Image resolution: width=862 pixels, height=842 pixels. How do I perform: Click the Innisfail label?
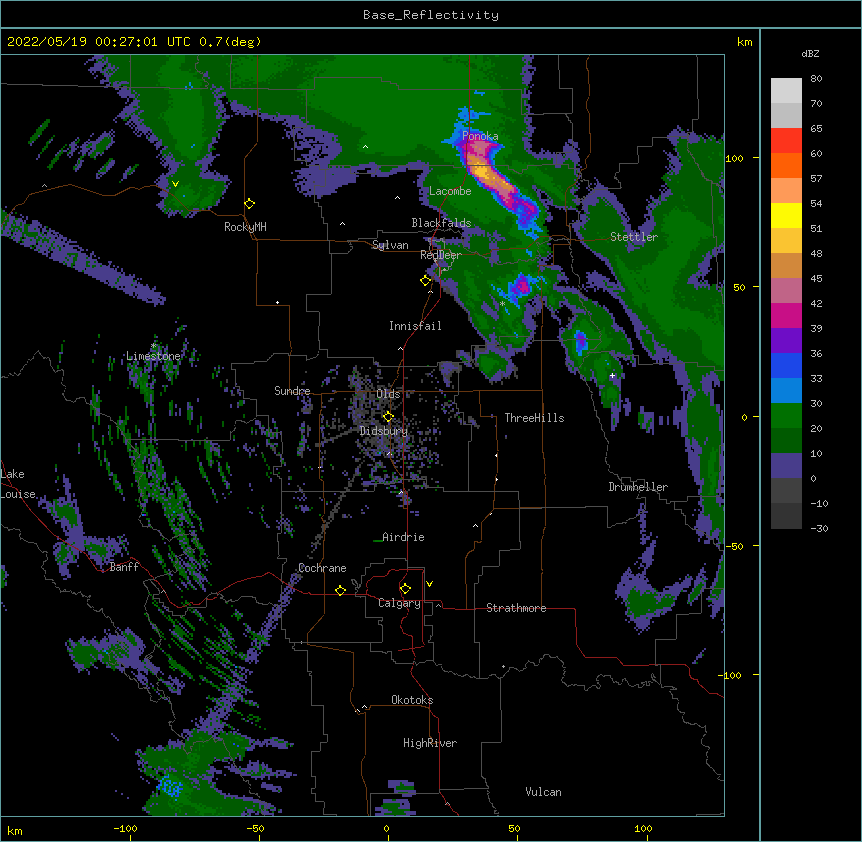(415, 326)
